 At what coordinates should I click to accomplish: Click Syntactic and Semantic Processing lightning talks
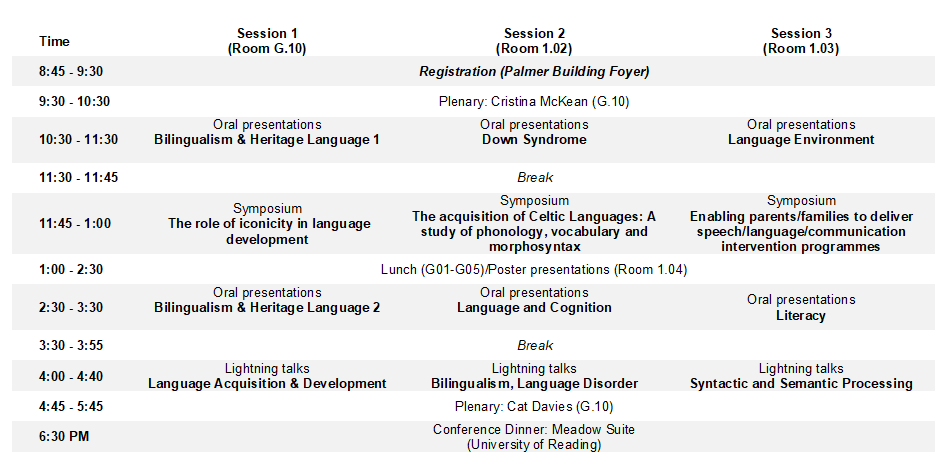click(801, 383)
